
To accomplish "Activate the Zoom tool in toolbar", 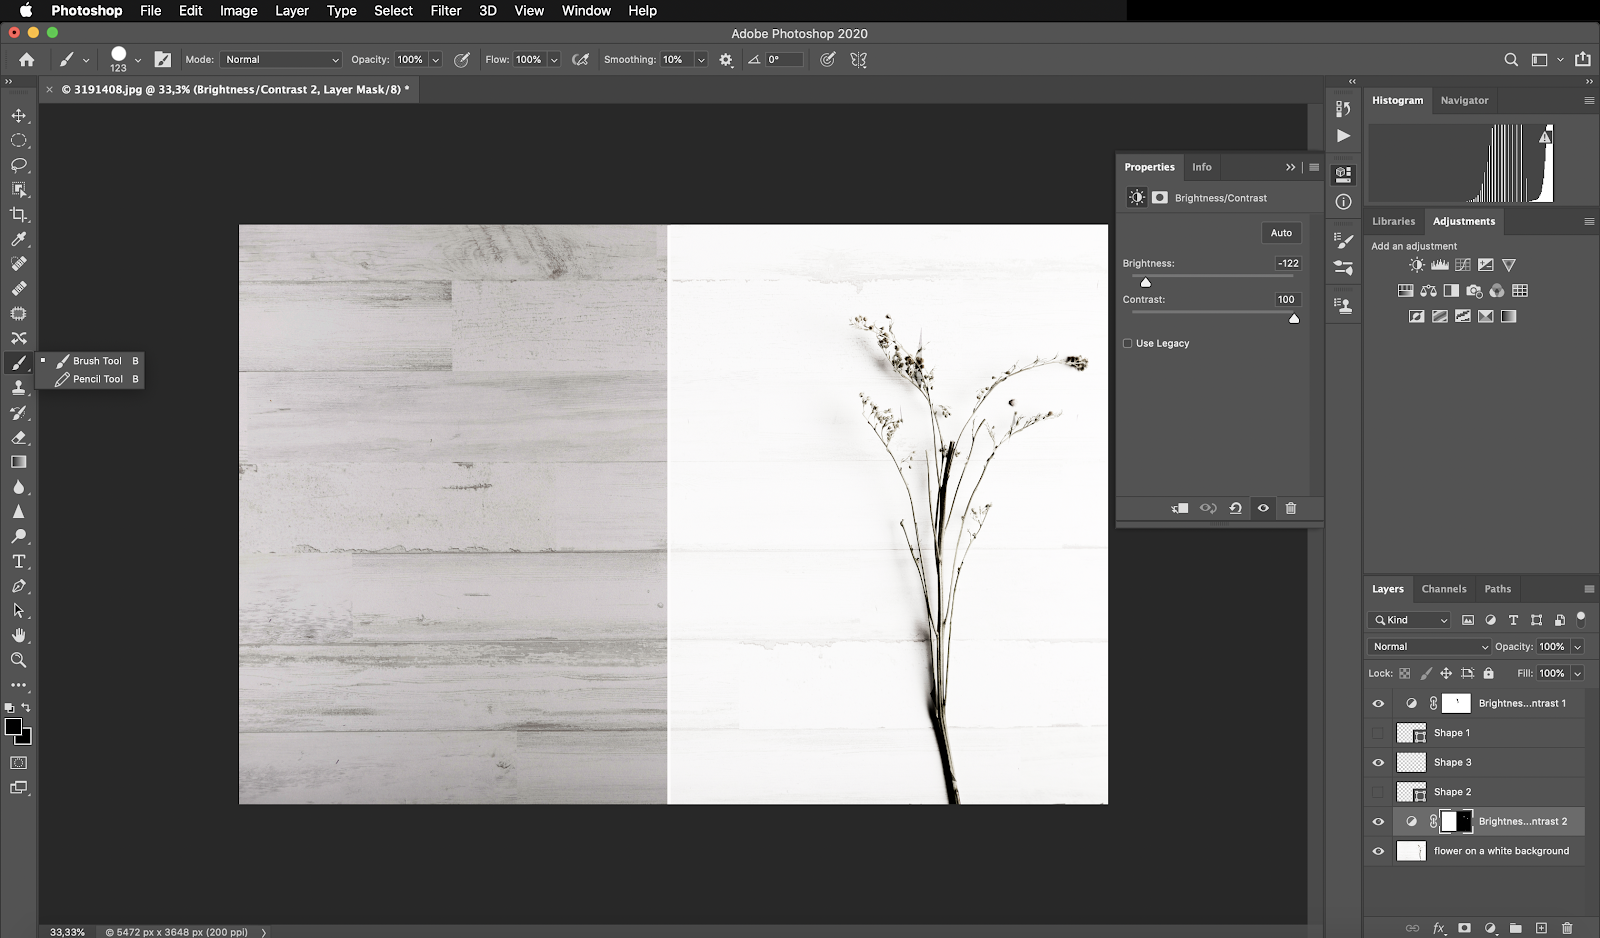I will (19, 661).
